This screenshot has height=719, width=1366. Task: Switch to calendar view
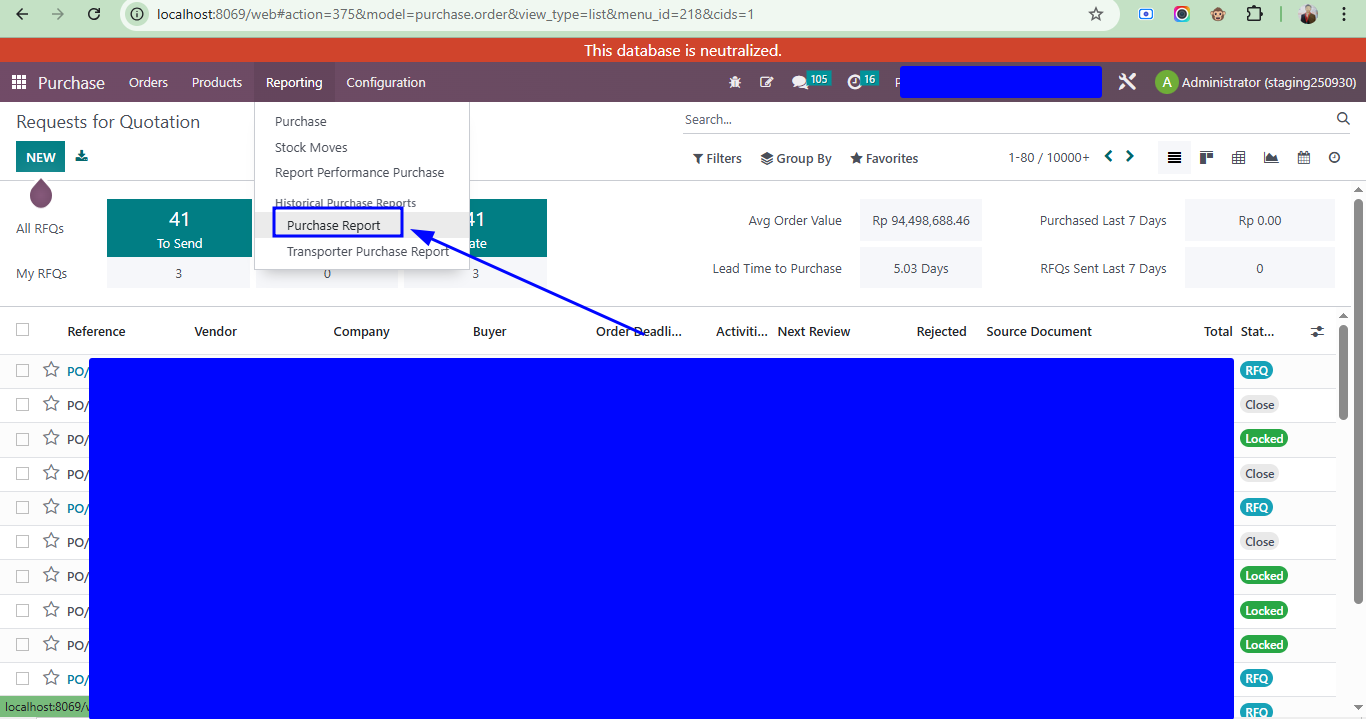point(1303,158)
